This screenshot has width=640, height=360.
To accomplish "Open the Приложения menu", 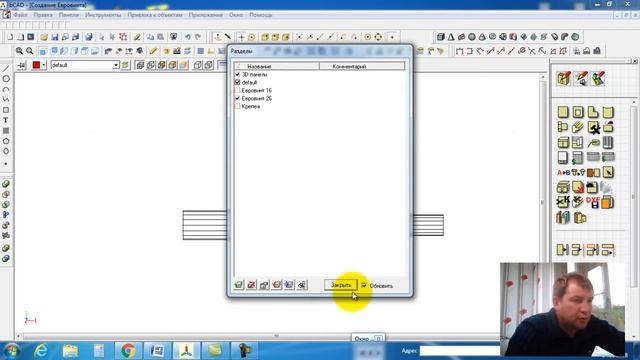I will [206, 15].
